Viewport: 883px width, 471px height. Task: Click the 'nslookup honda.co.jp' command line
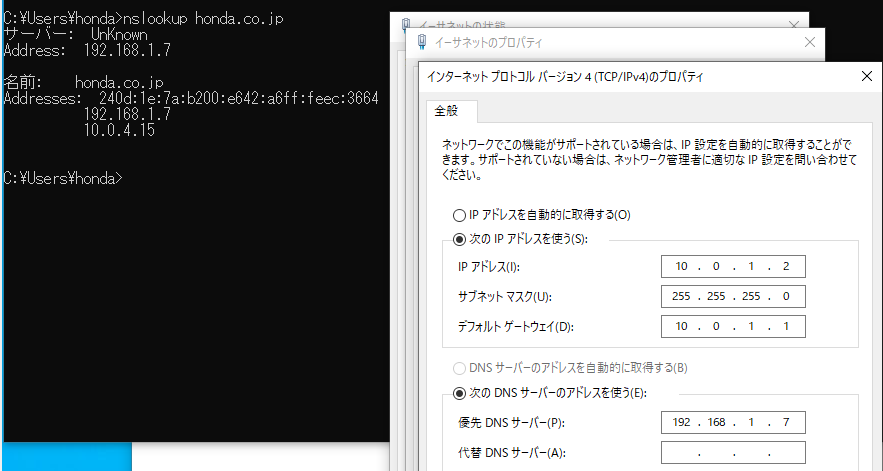coord(143,19)
